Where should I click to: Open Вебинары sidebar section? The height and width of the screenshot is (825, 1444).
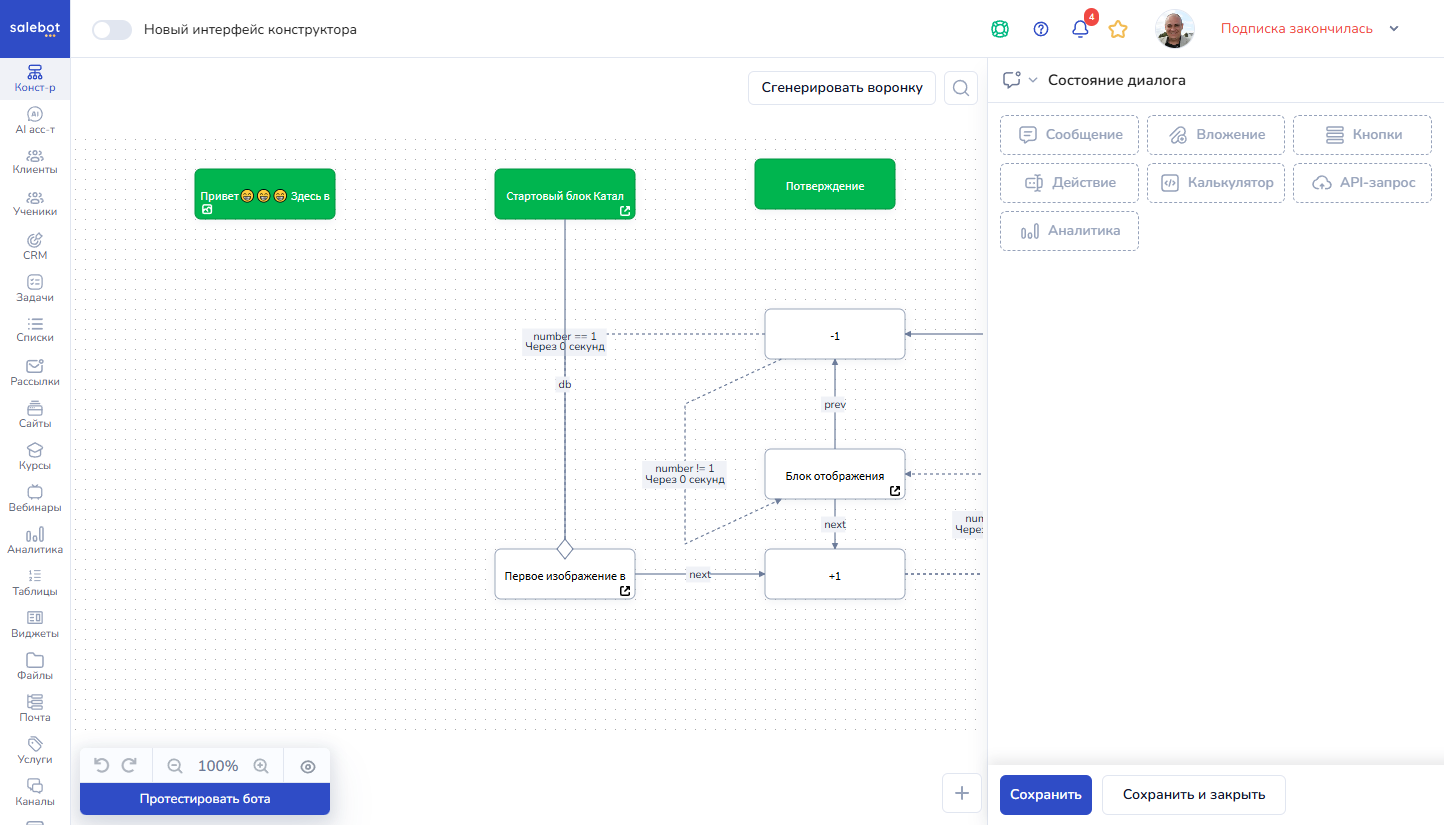35,499
